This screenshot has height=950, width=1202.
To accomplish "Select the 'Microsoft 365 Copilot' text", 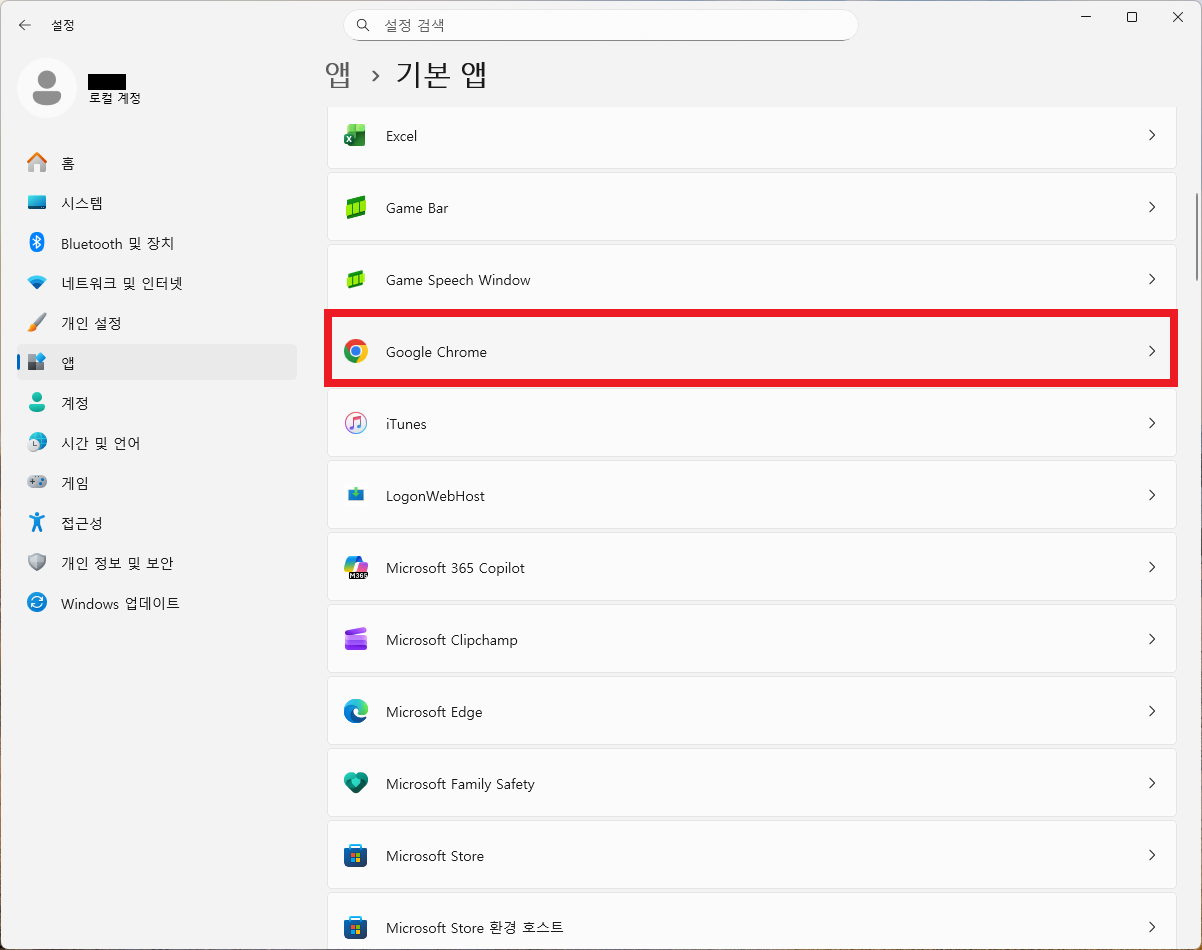I will [x=455, y=568].
